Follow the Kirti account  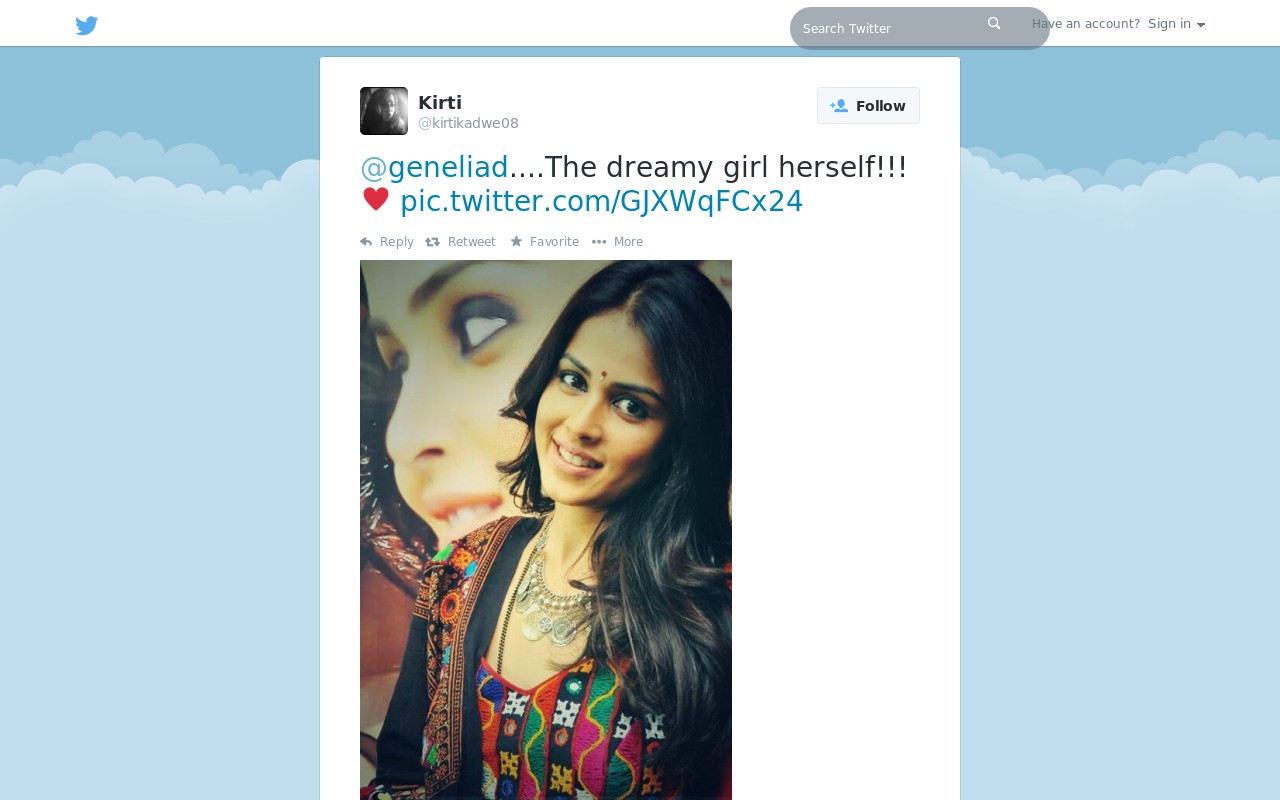click(x=868, y=106)
